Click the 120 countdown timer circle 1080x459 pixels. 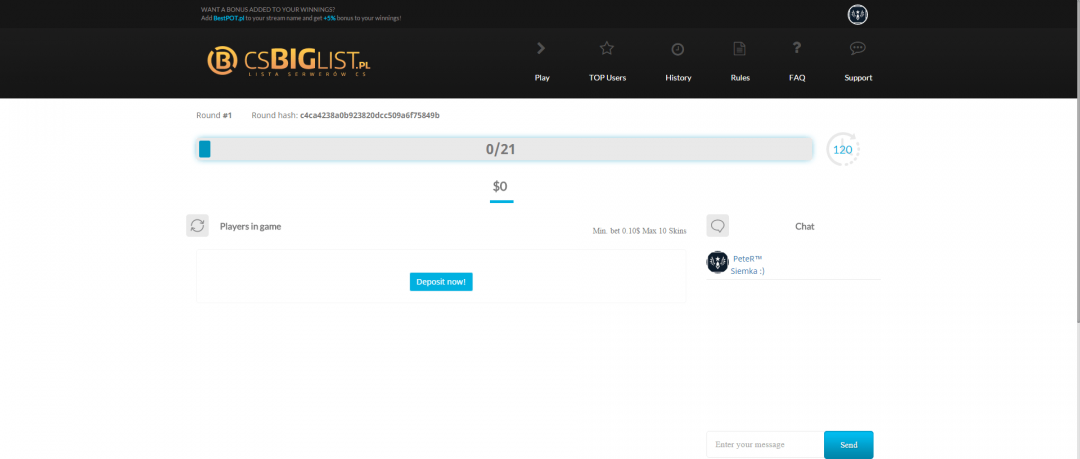click(x=842, y=150)
